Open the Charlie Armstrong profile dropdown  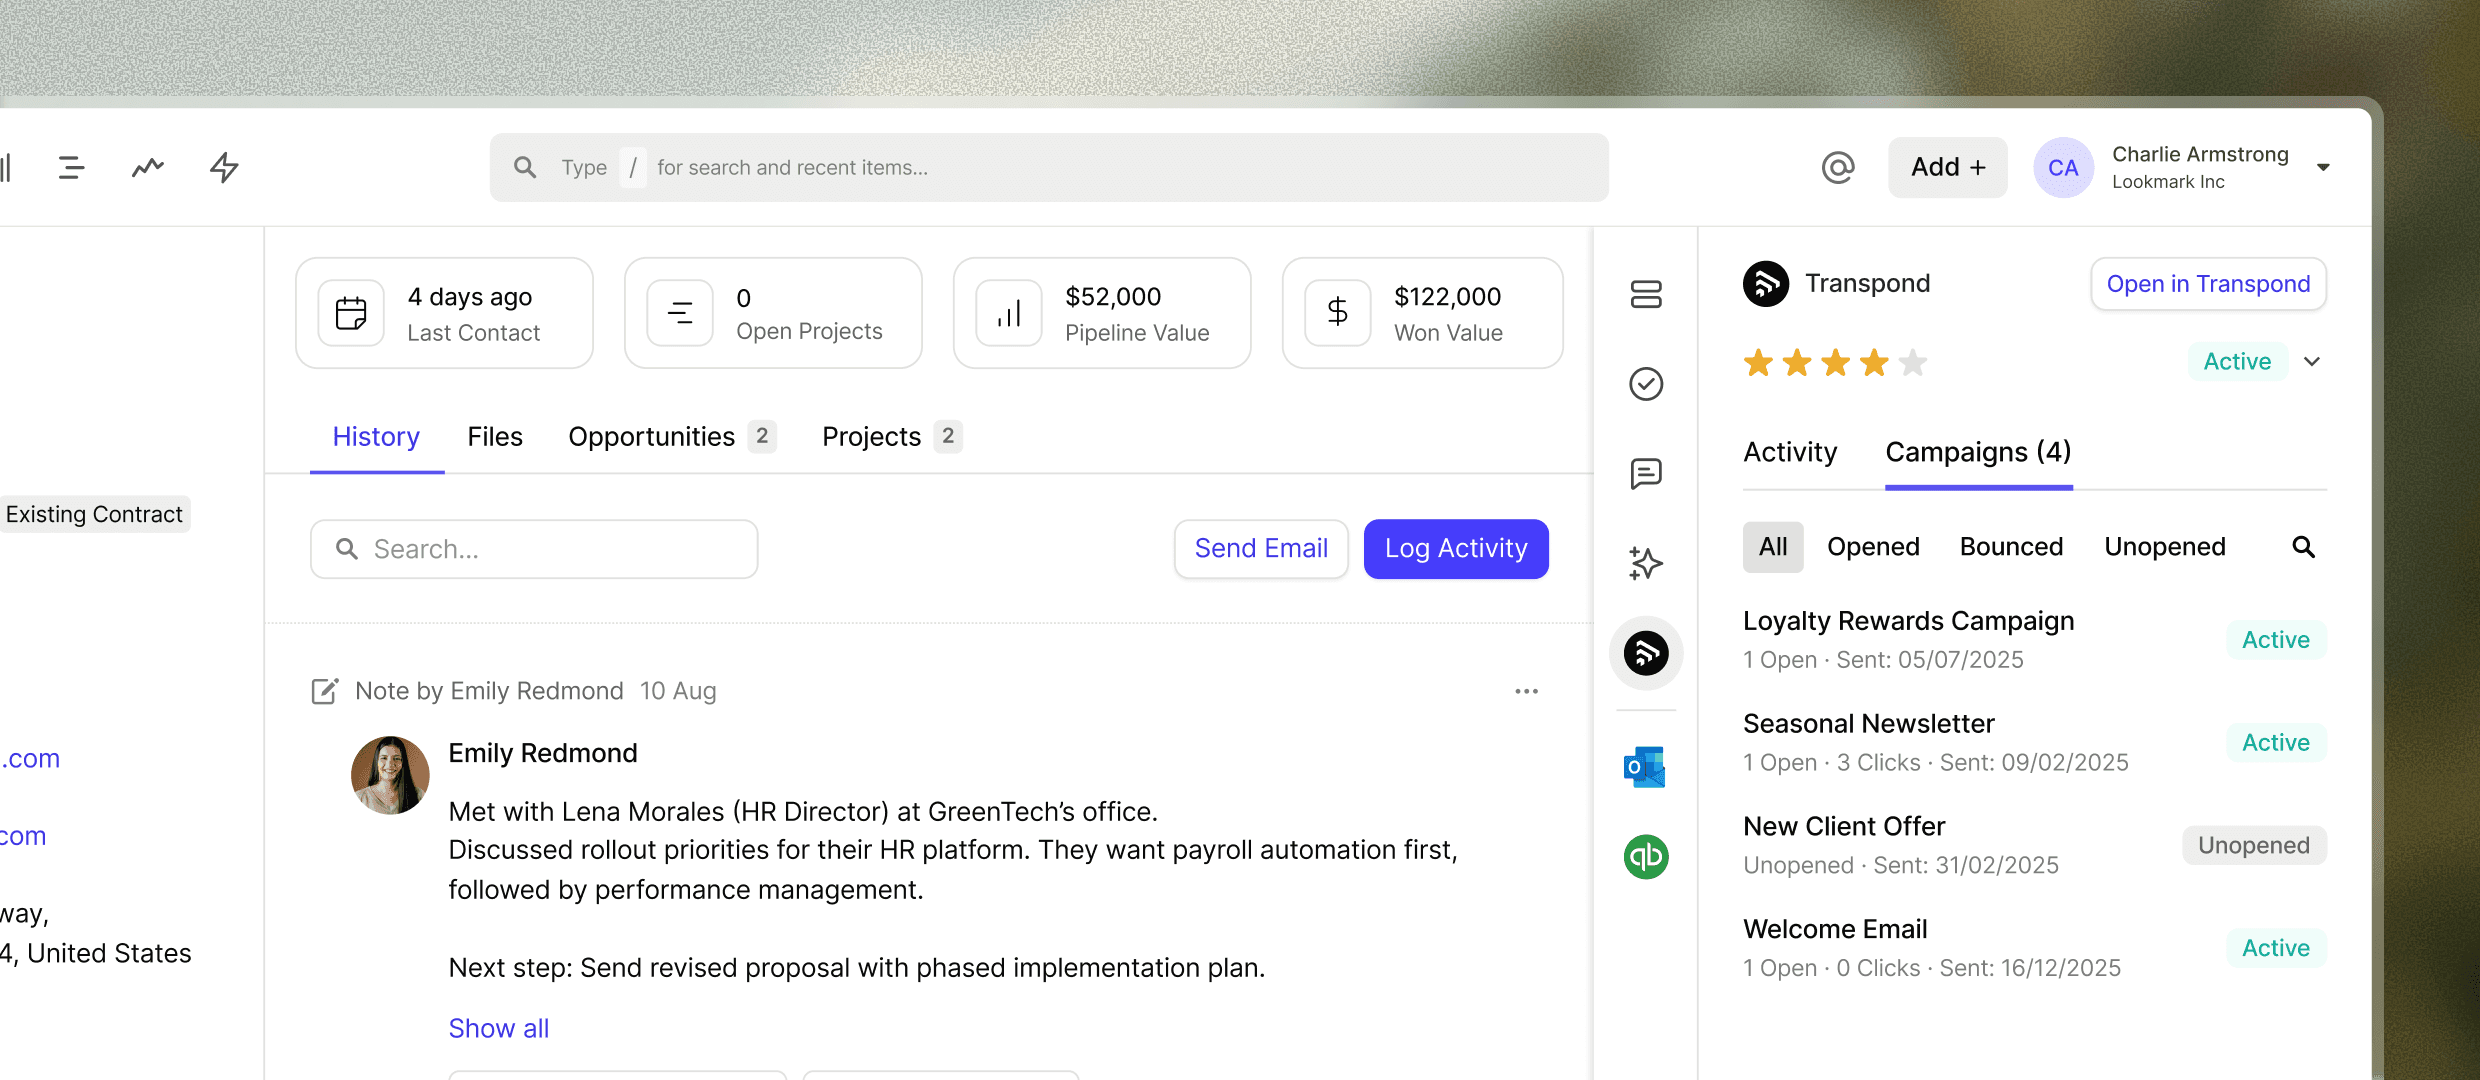pyautogui.click(x=2323, y=167)
